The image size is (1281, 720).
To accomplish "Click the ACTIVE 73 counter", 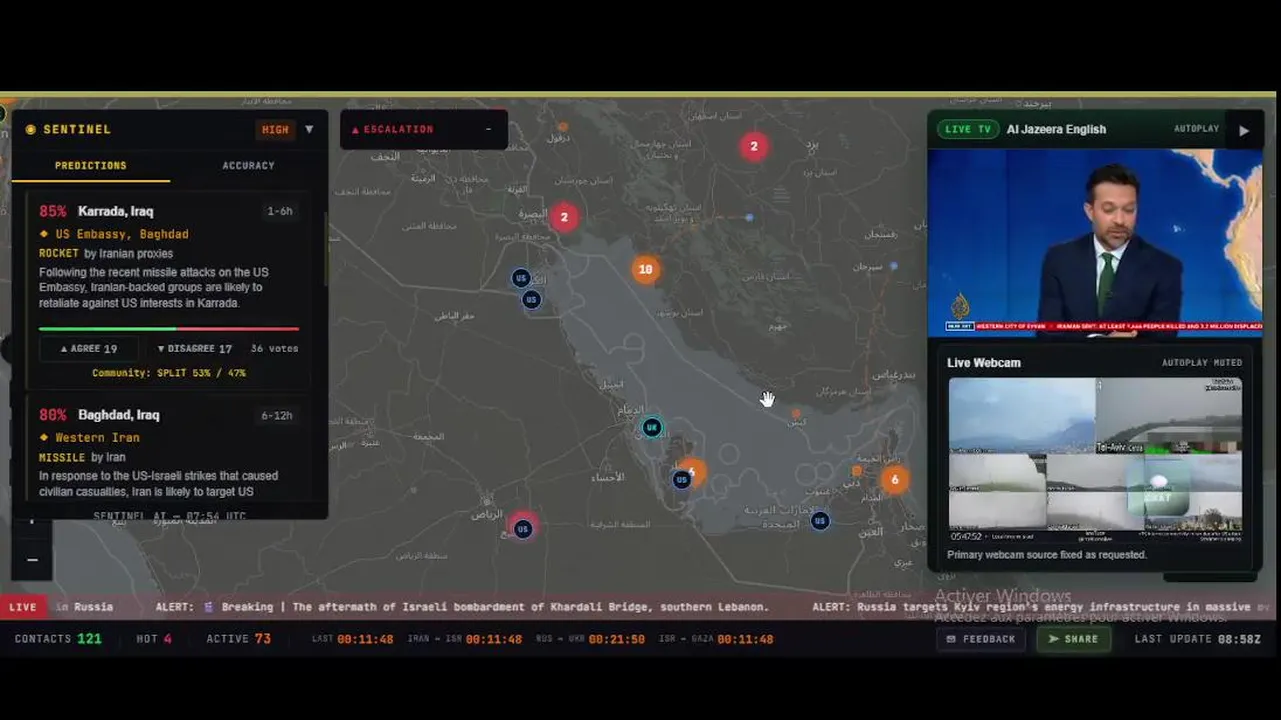I will click(239, 639).
